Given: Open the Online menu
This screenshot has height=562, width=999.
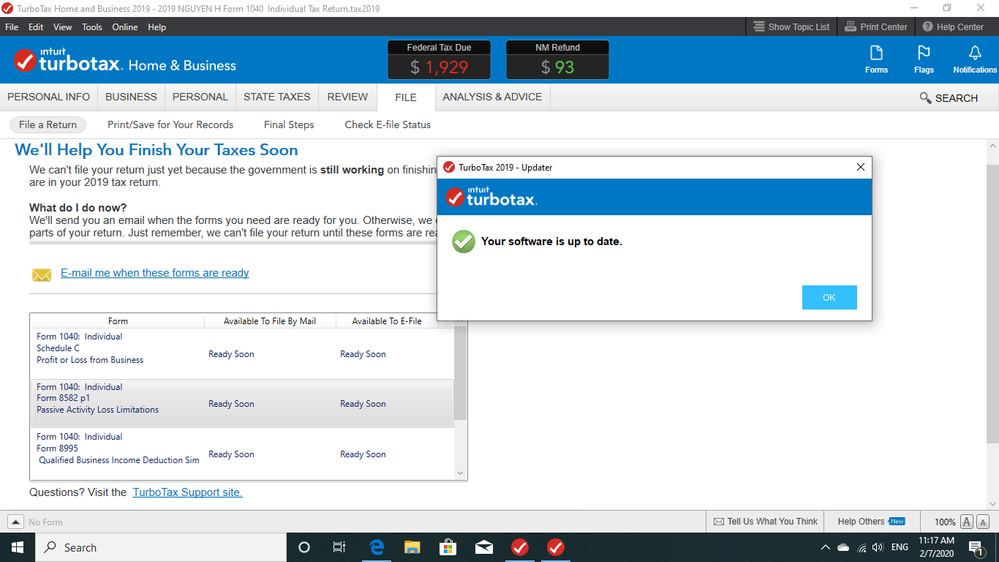Looking at the screenshot, I should pos(125,27).
